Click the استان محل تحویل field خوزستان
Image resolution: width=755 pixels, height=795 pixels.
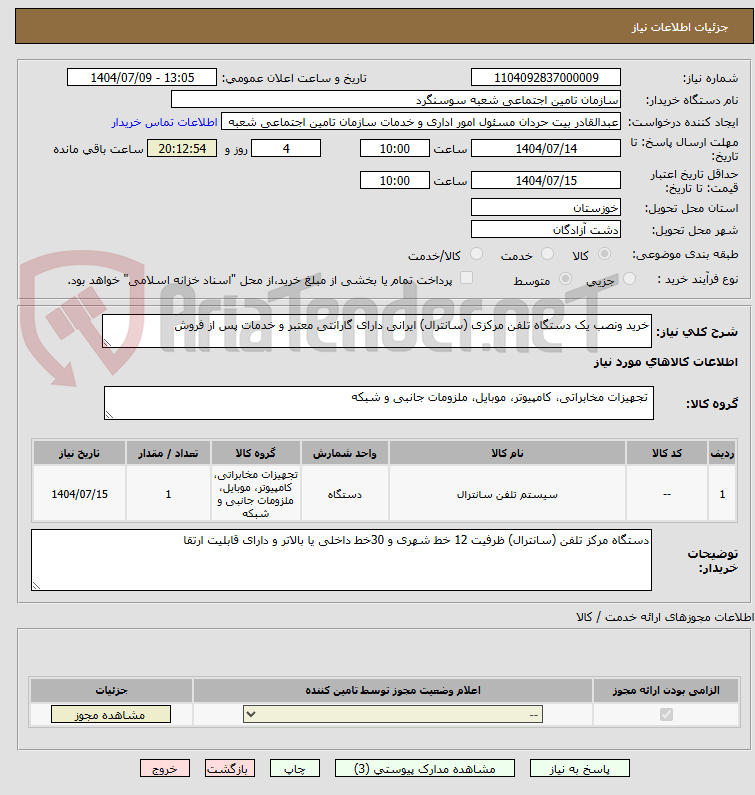[546, 207]
